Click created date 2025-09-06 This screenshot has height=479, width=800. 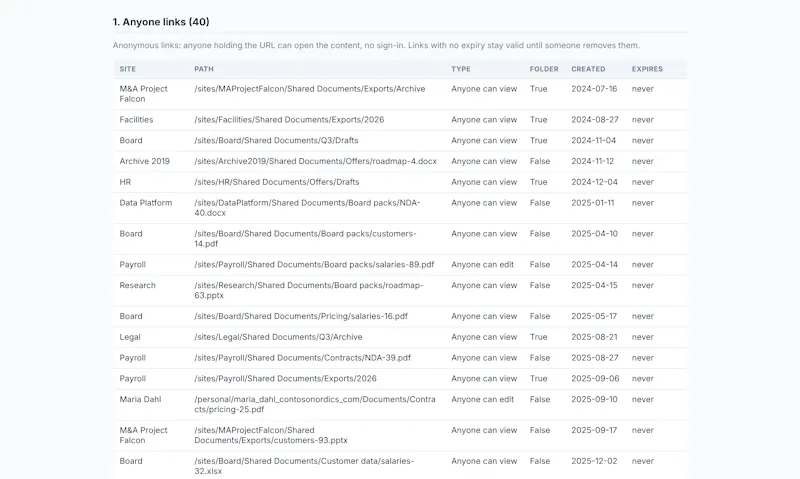click(595, 379)
